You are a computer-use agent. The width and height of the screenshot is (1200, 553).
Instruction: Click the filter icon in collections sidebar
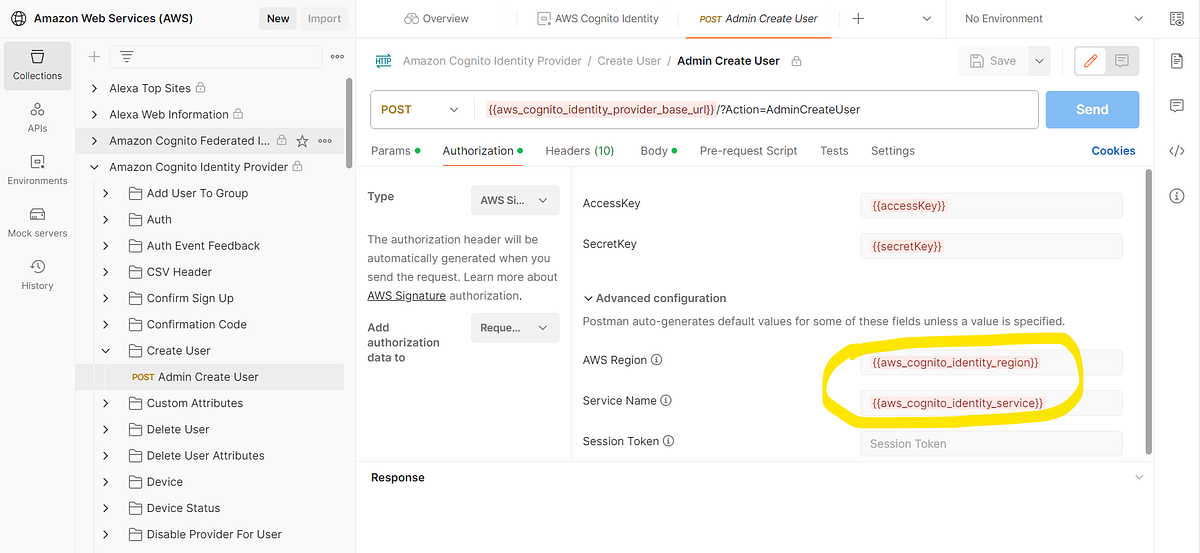click(127, 57)
